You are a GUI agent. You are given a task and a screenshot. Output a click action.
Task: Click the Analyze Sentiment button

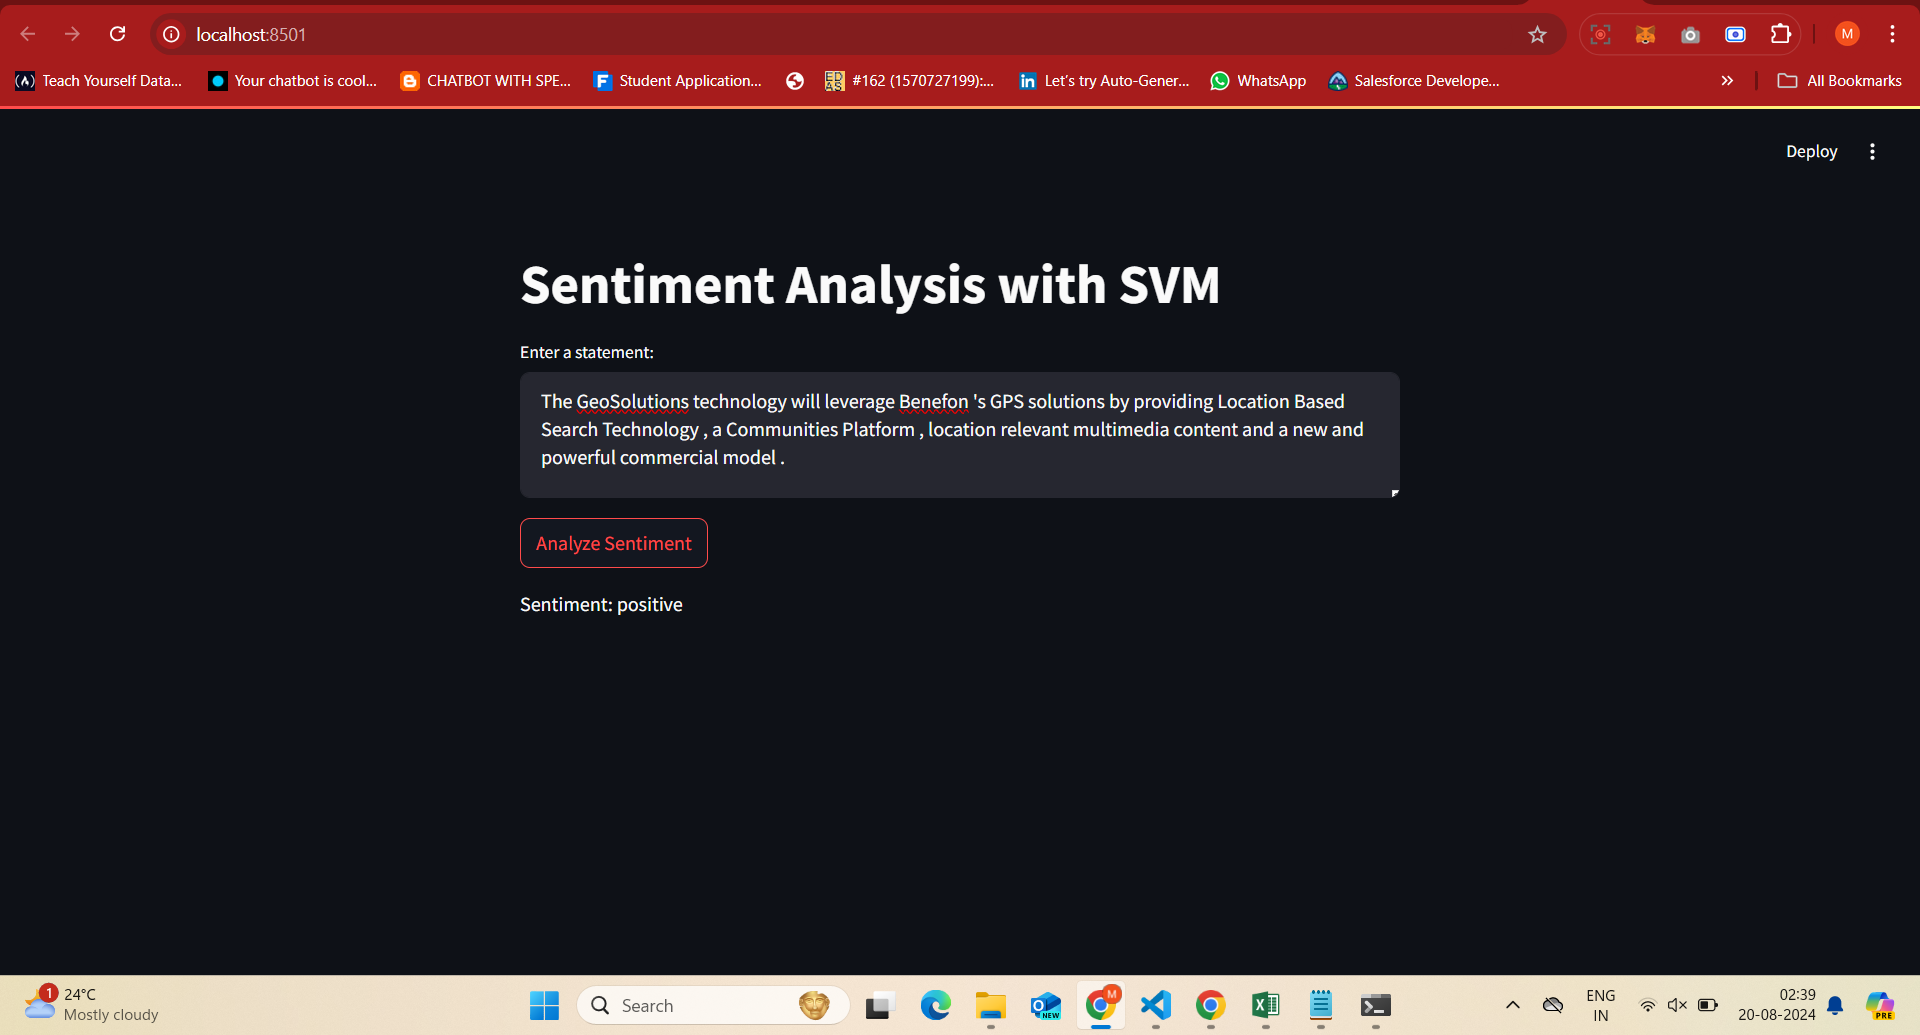(613, 543)
